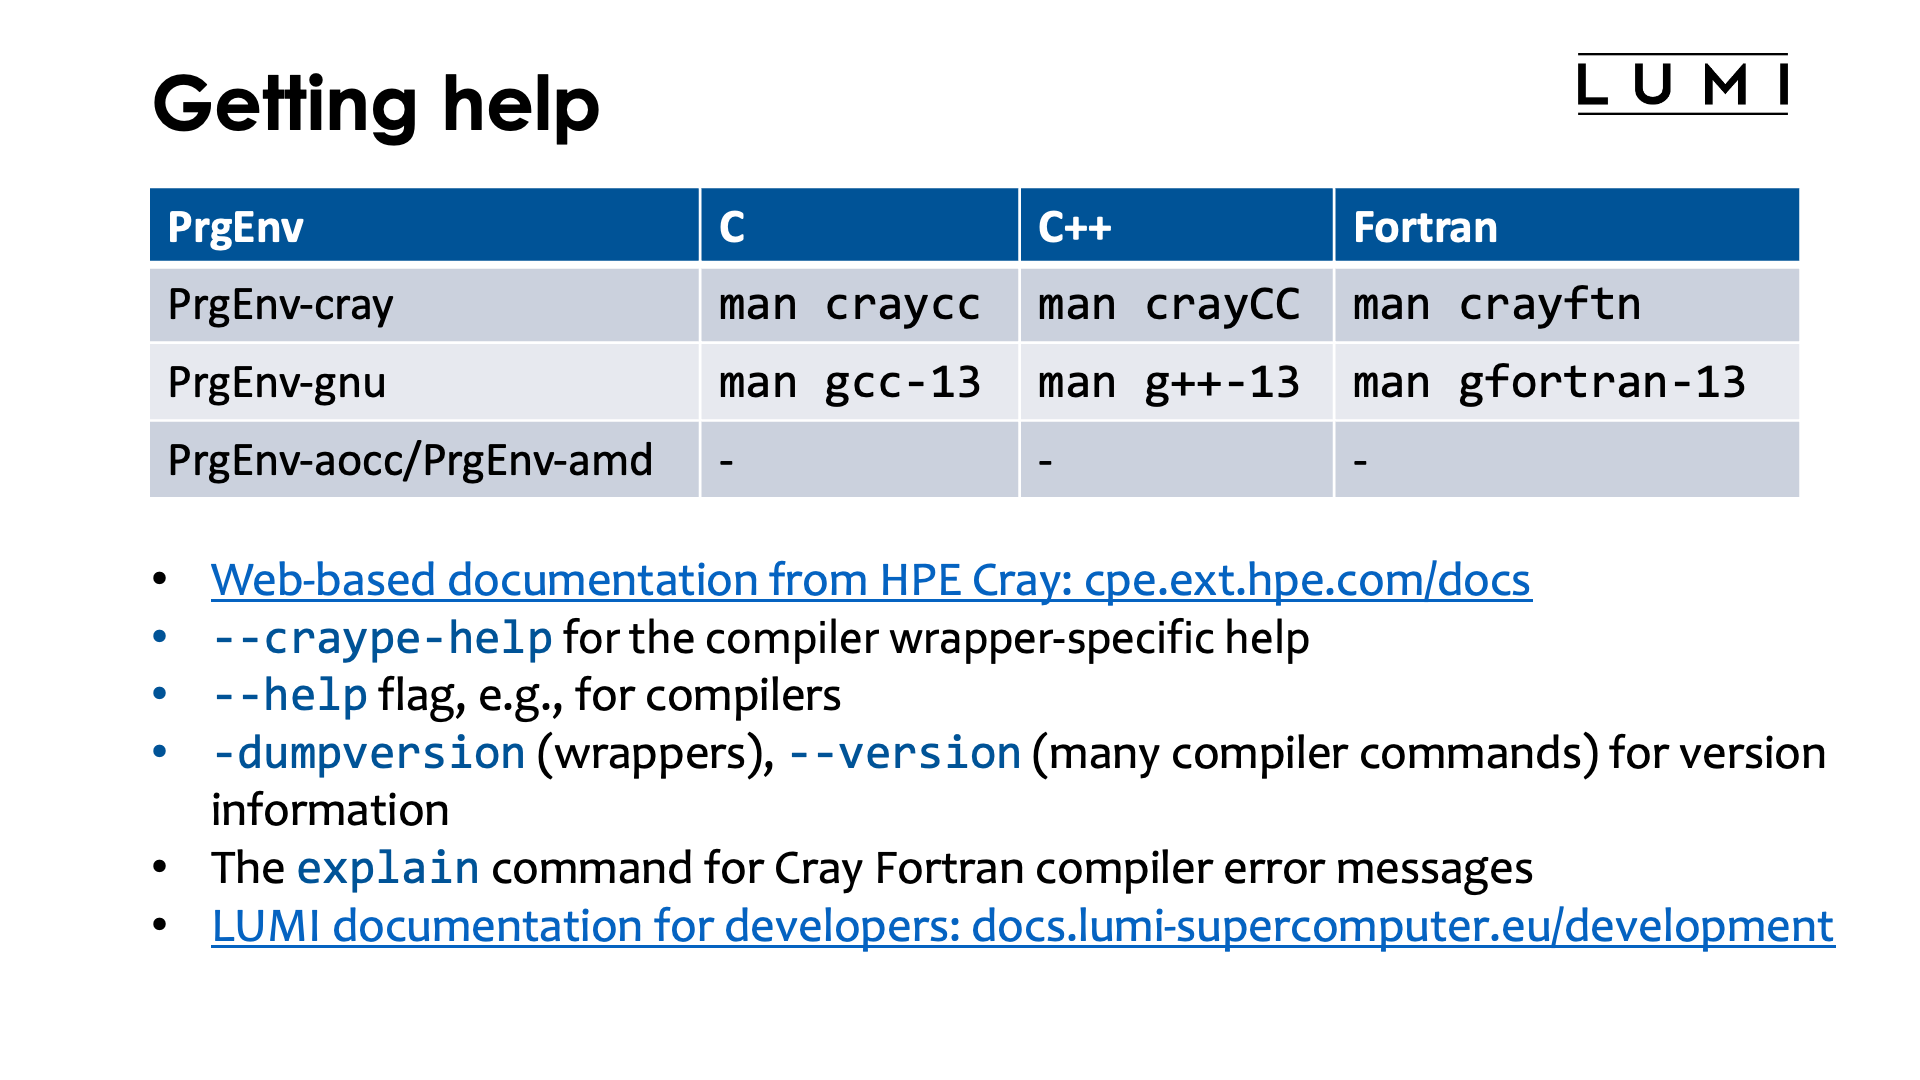Open the HPE Cray web-based documentation link
Screen dimensions: 1920x1080
(x=870, y=580)
